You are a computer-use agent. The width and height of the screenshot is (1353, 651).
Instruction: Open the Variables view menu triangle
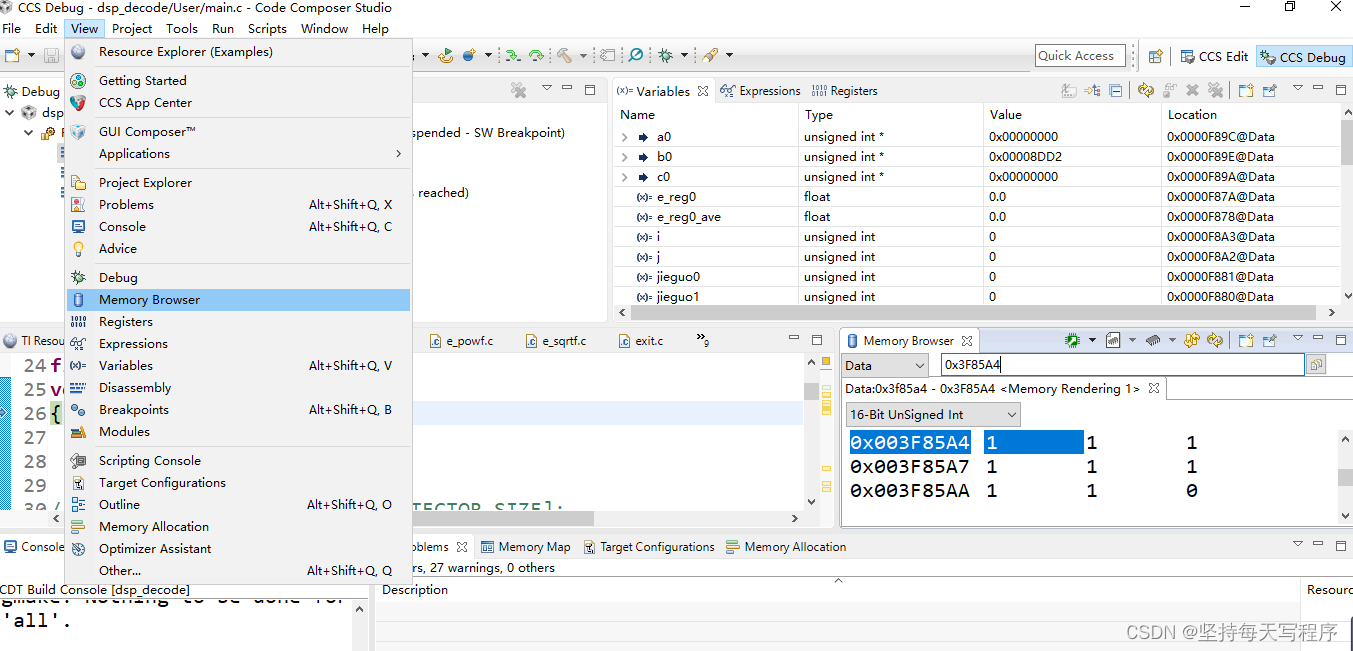coord(1298,88)
